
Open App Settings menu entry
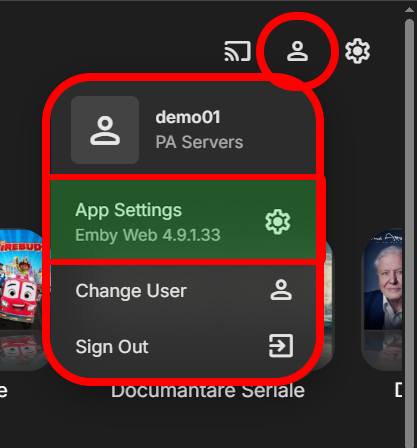click(183, 220)
